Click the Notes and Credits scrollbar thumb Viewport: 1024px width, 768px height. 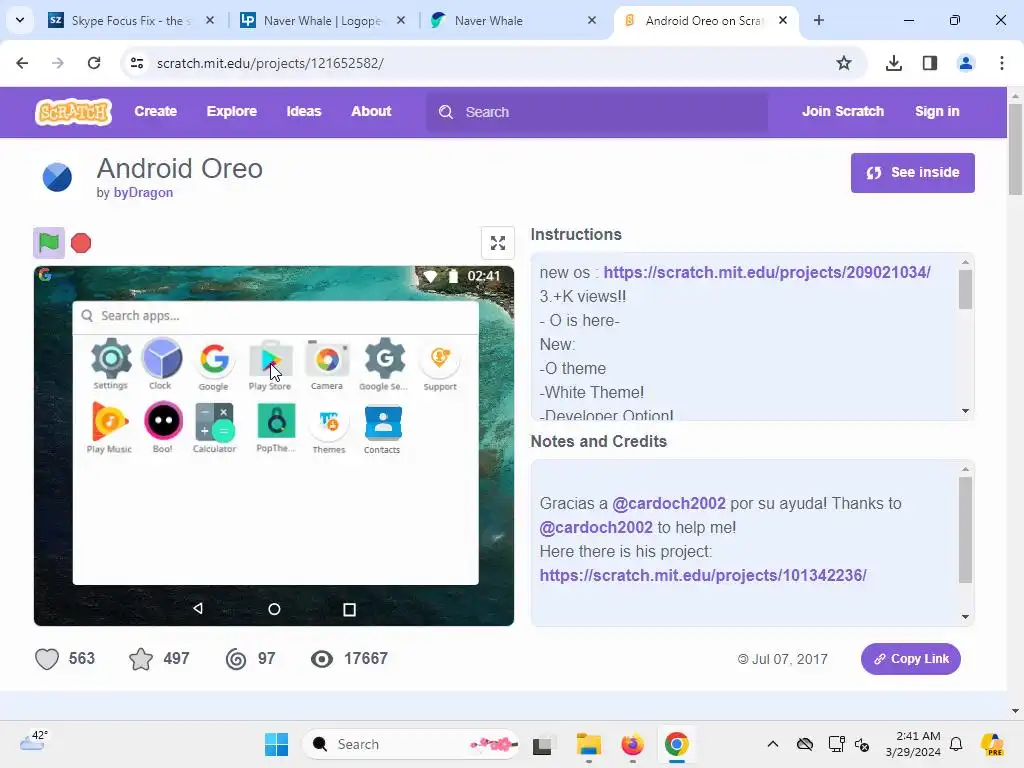coord(965,530)
